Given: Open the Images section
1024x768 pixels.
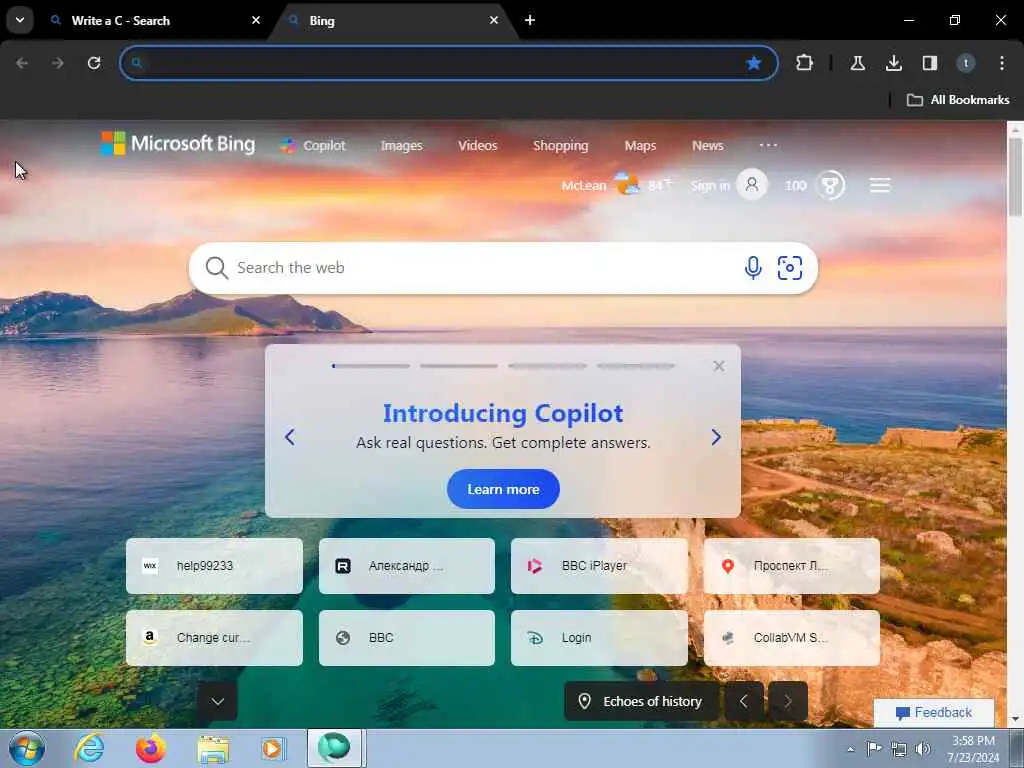Looking at the screenshot, I should click(x=402, y=146).
